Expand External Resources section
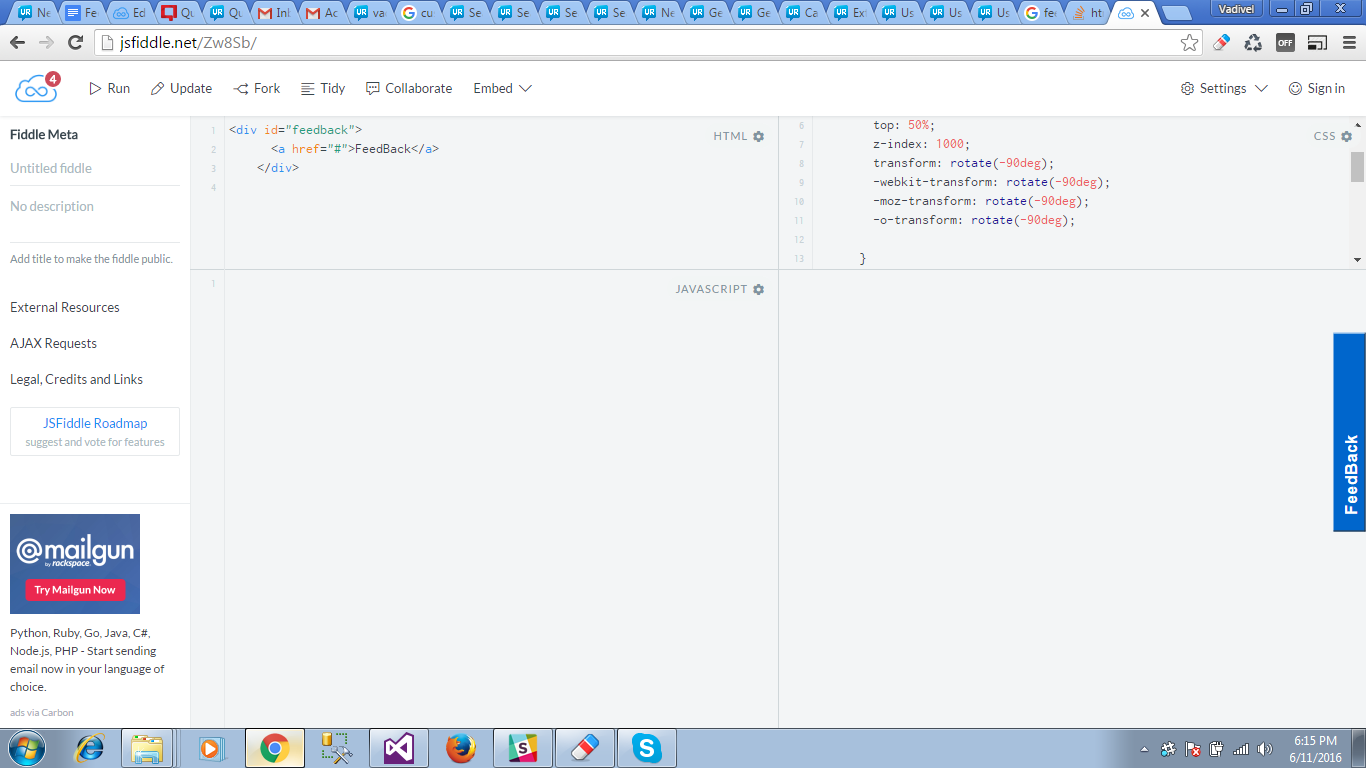 [65, 307]
